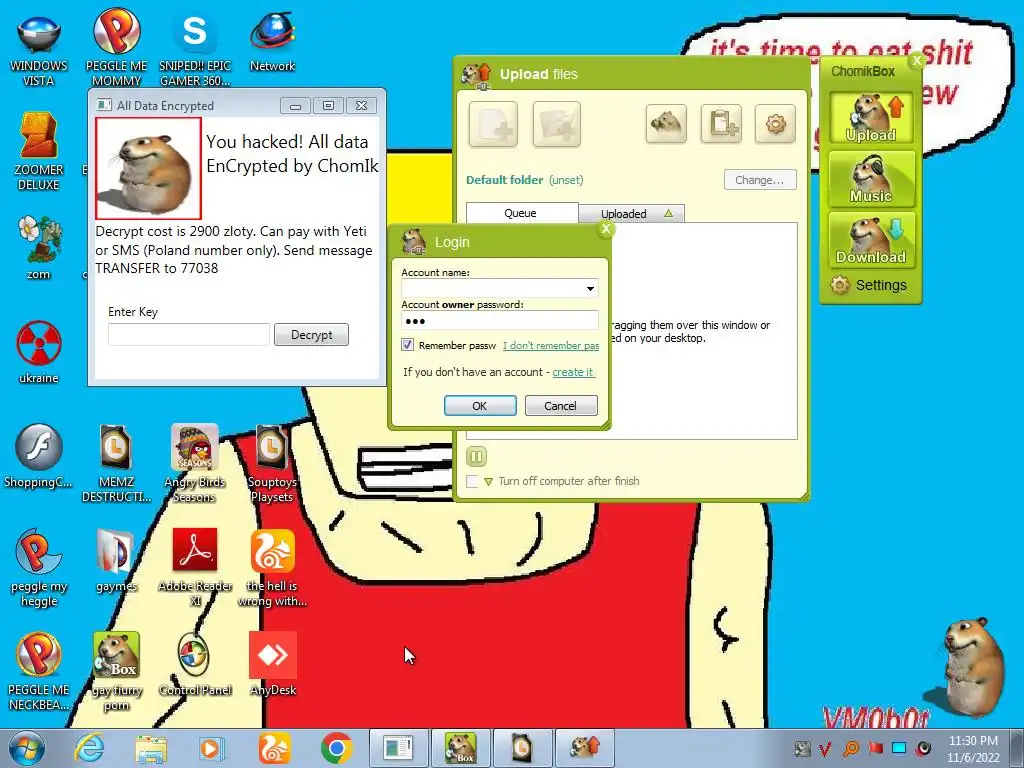Click the Upload button in ChomikBox panel

[871, 118]
